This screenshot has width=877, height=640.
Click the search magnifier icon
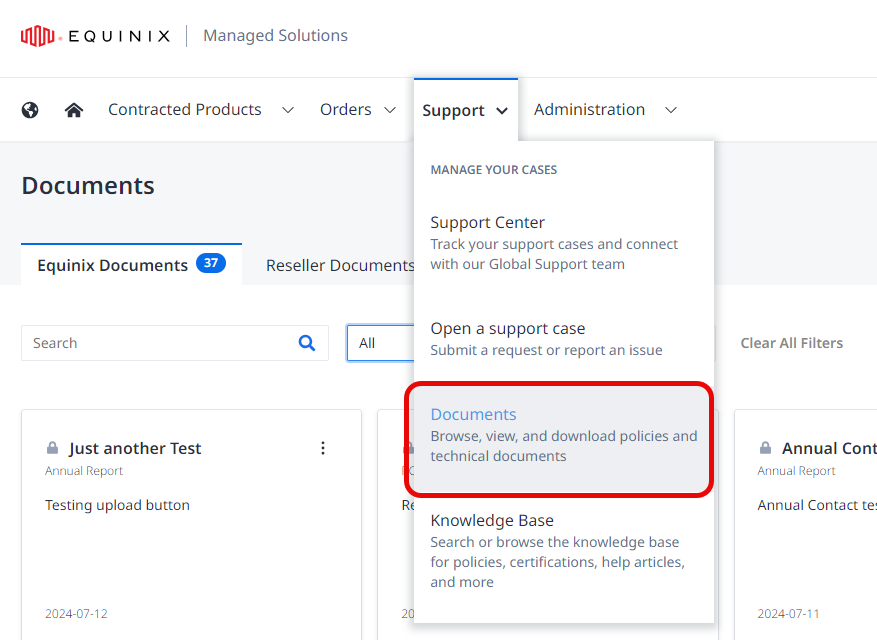point(307,343)
